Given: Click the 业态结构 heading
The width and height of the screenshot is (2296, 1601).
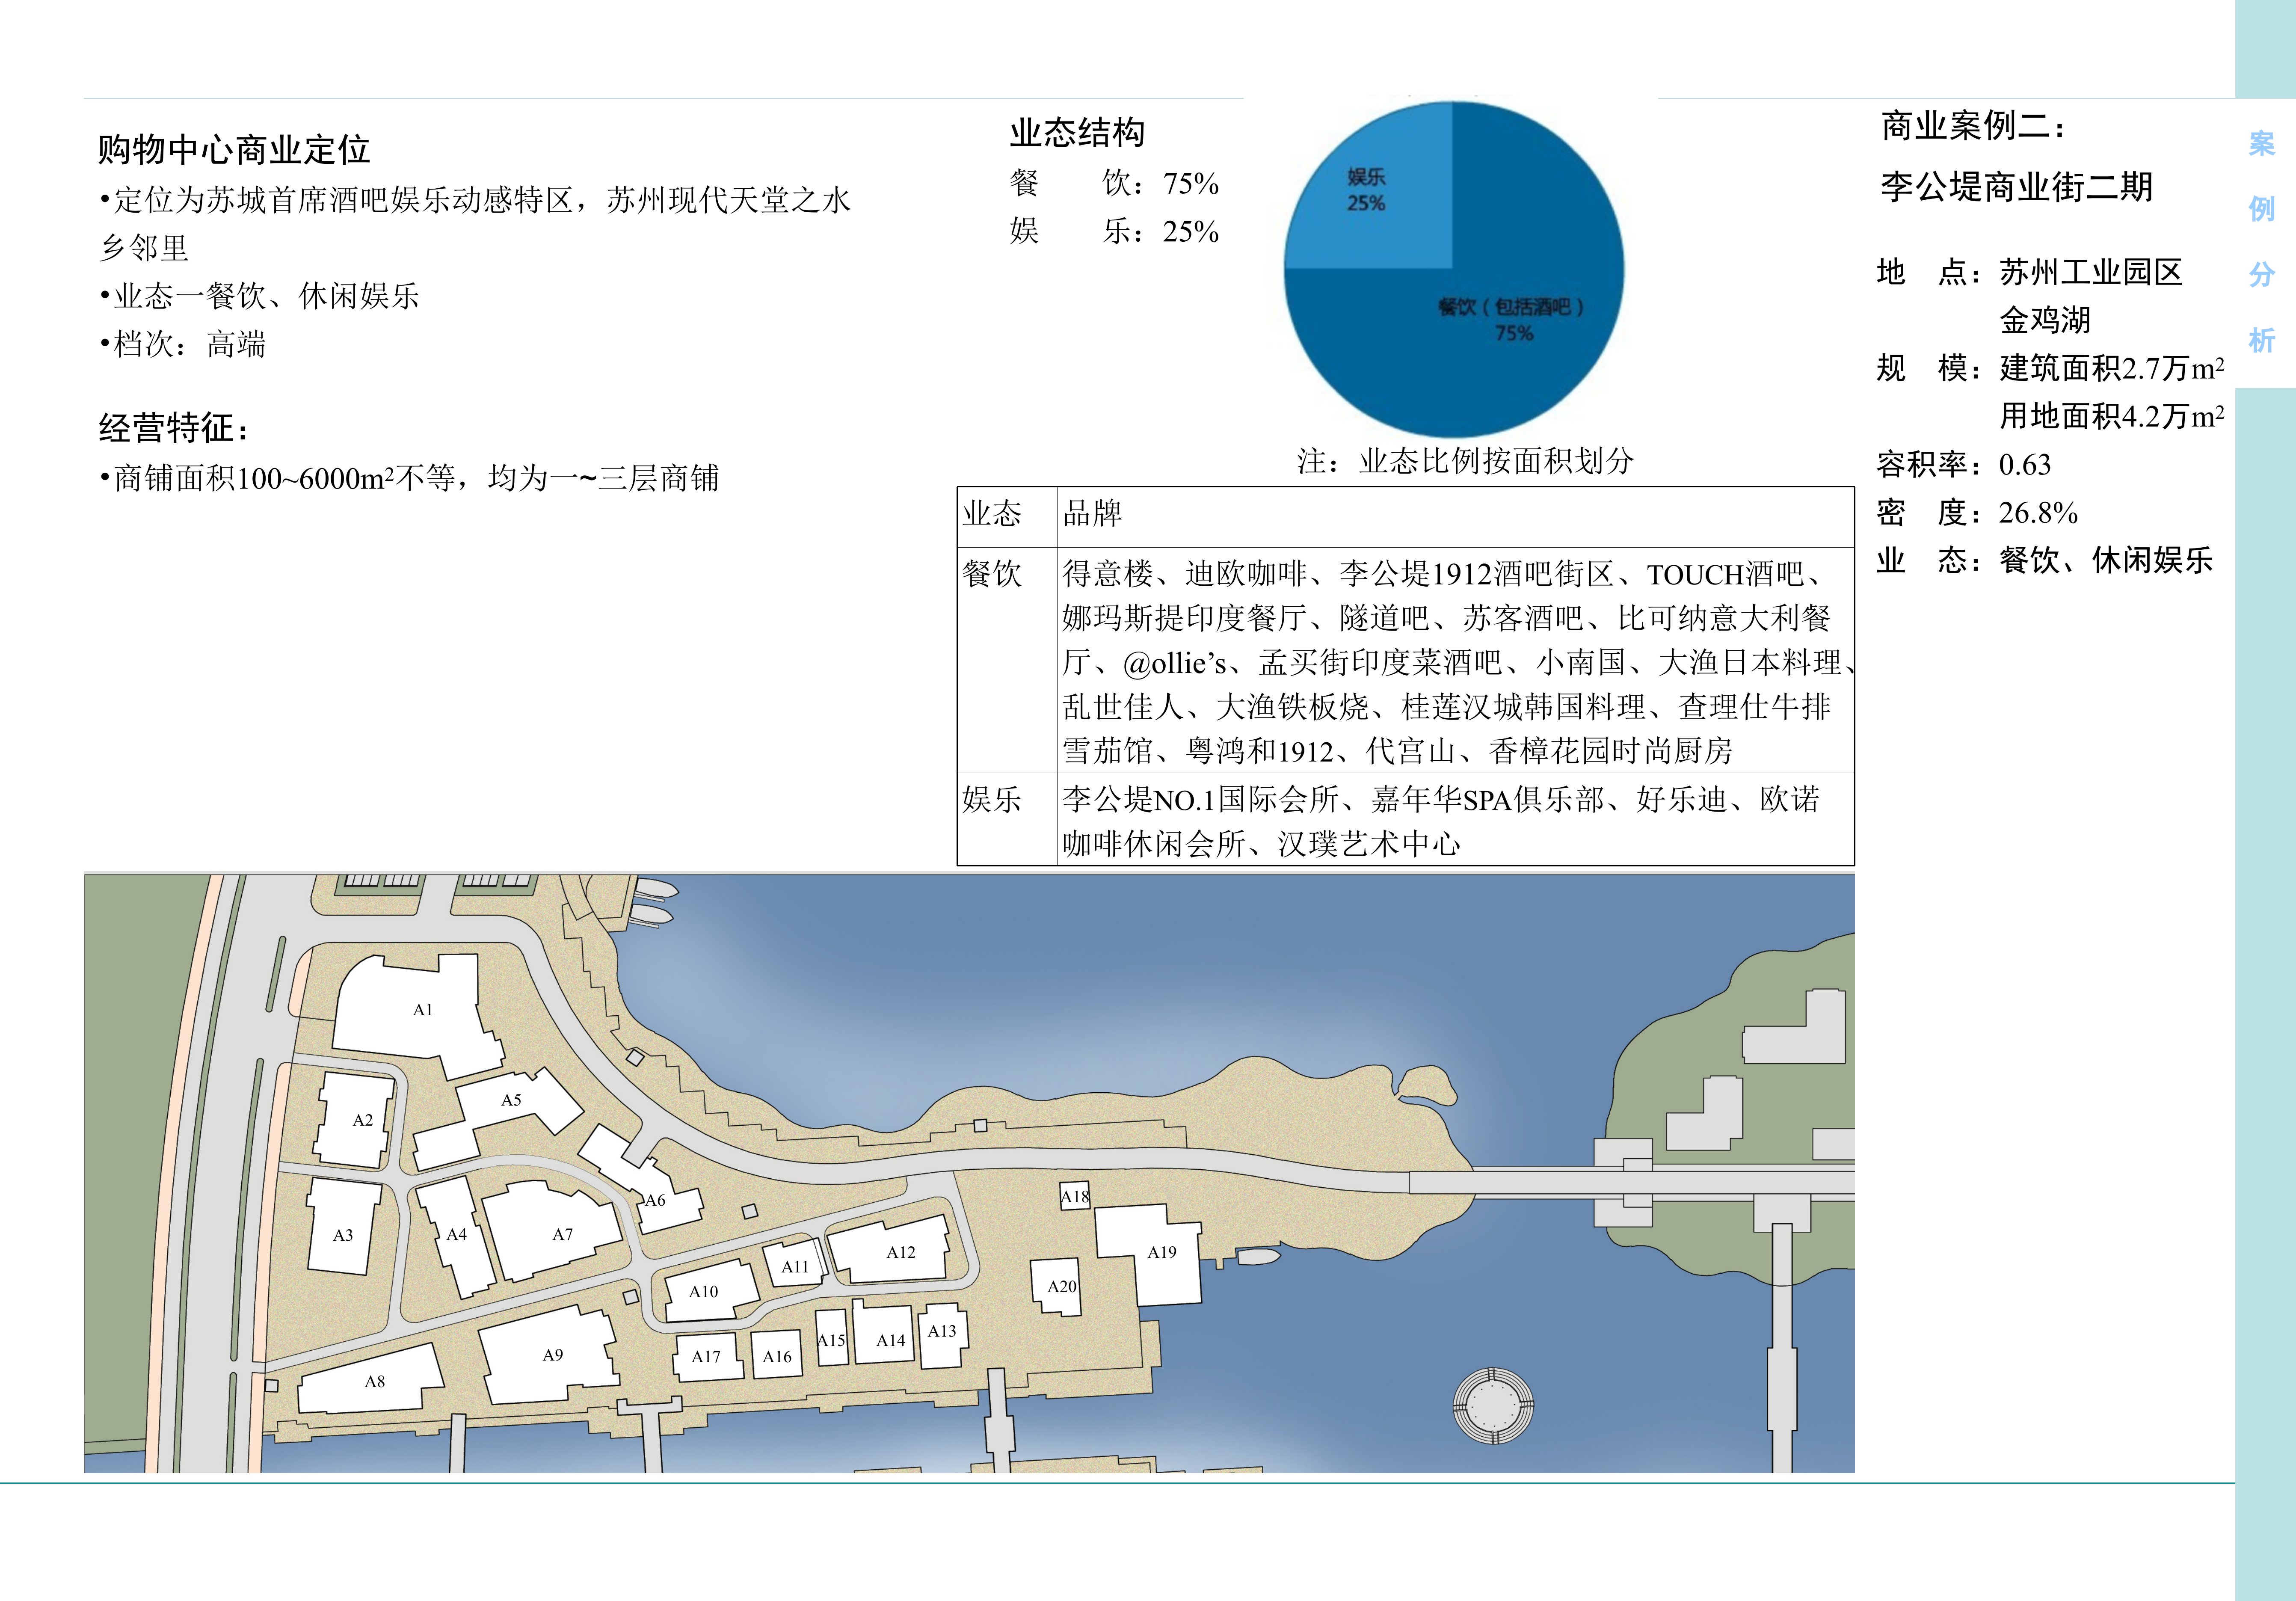Looking at the screenshot, I should click(x=1077, y=132).
